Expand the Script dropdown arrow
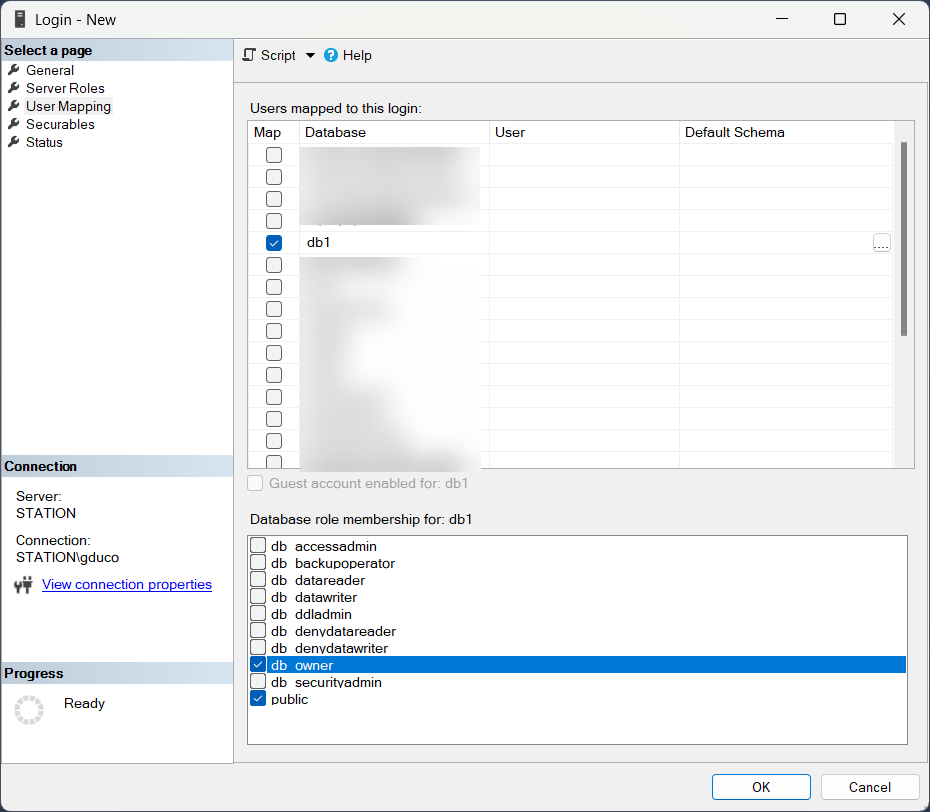The width and height of the screenshot is (930, 812). click(x=310, y=55)
